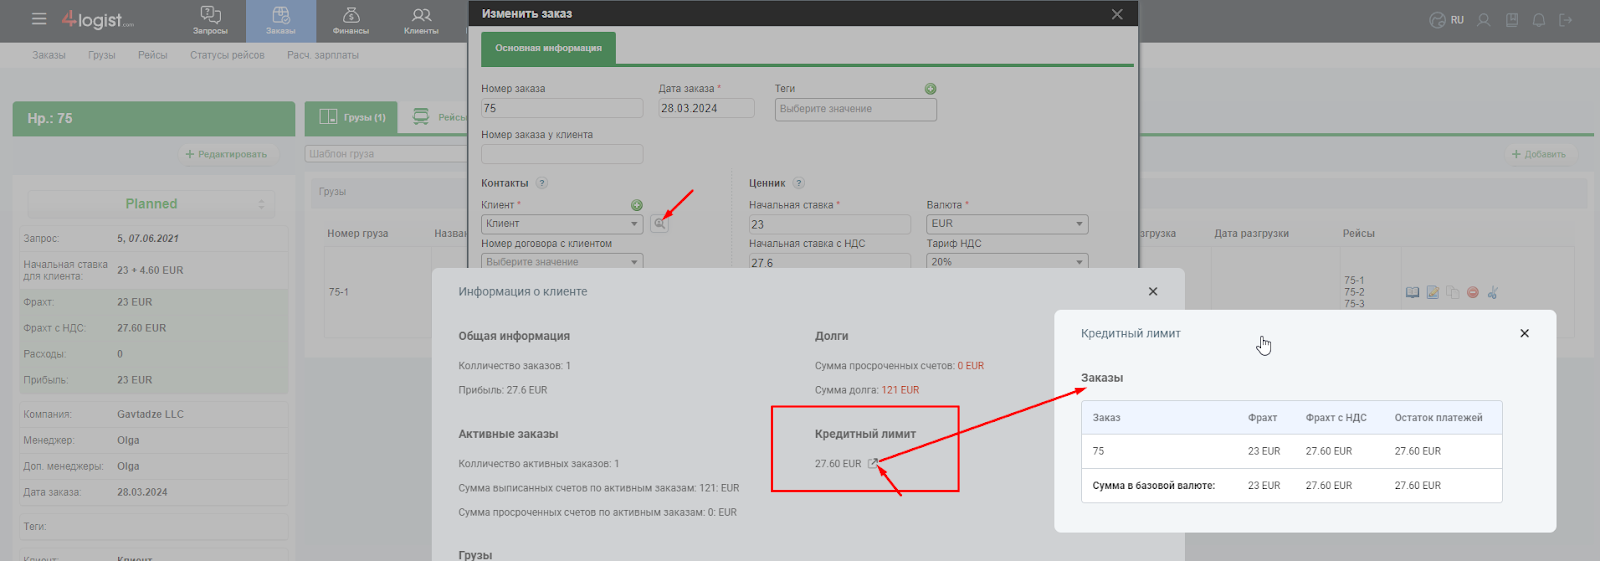Click the help icon next to Контакты

click(x=542, y=183)
